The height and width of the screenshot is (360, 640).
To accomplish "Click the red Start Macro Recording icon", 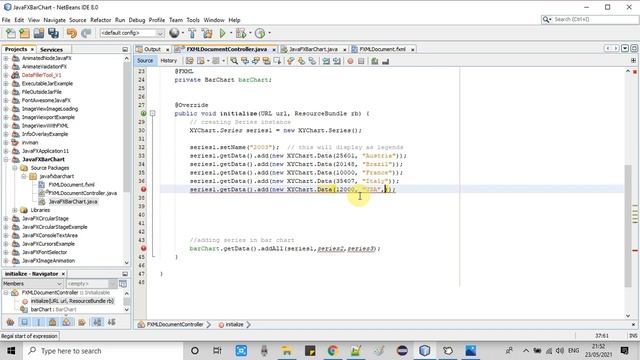I will (x=350, y=61).
